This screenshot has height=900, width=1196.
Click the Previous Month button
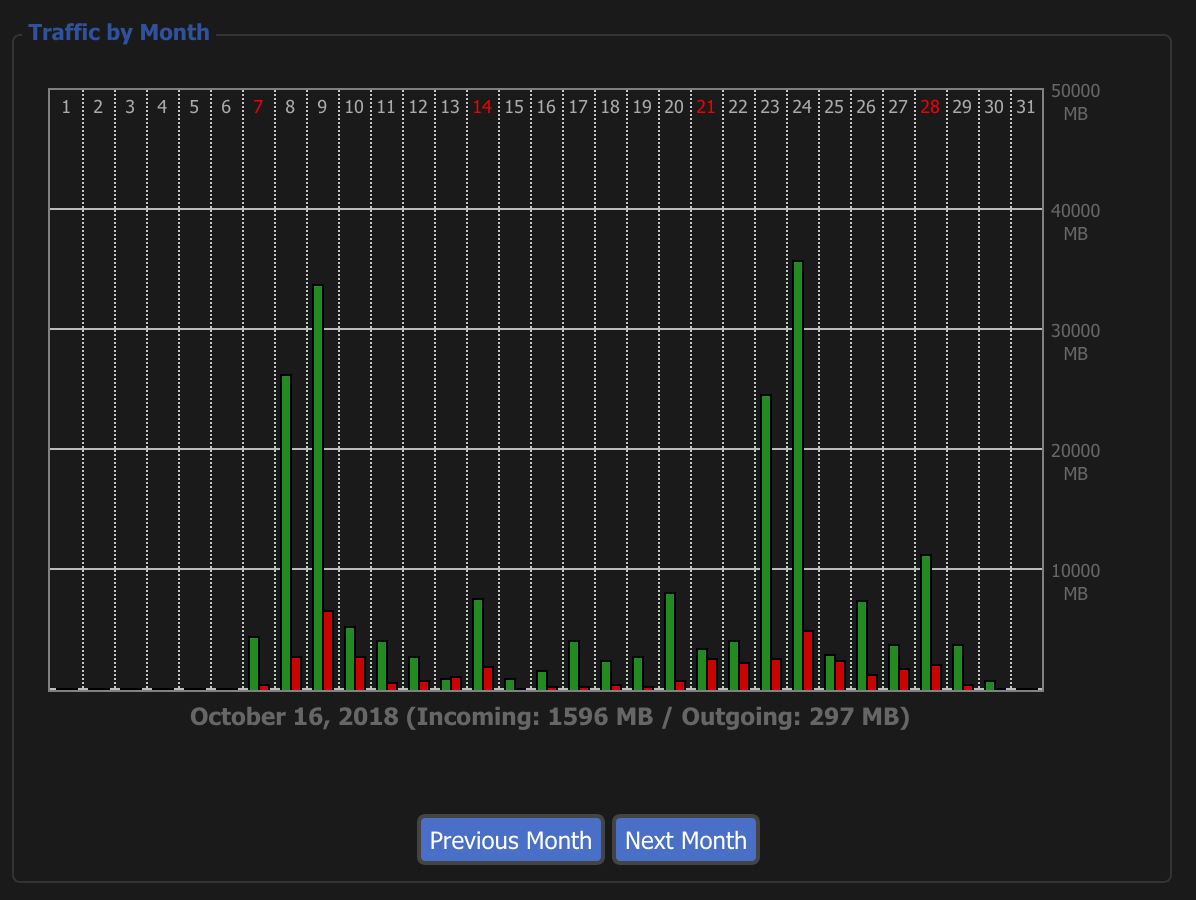point(511,840)
